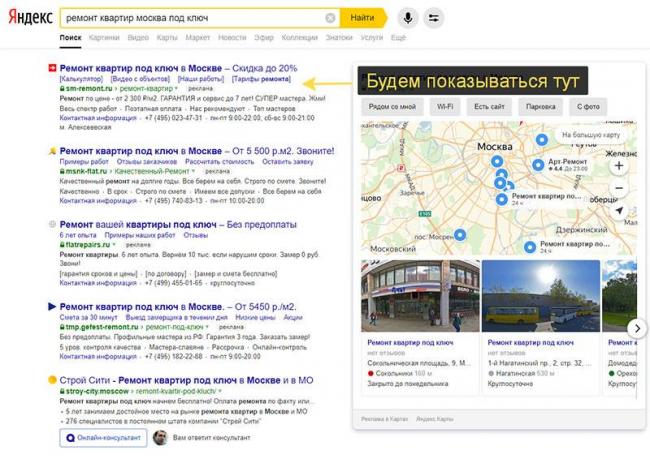
Task: Open the Калькулятор sitelink
Action: click(81, 79)
